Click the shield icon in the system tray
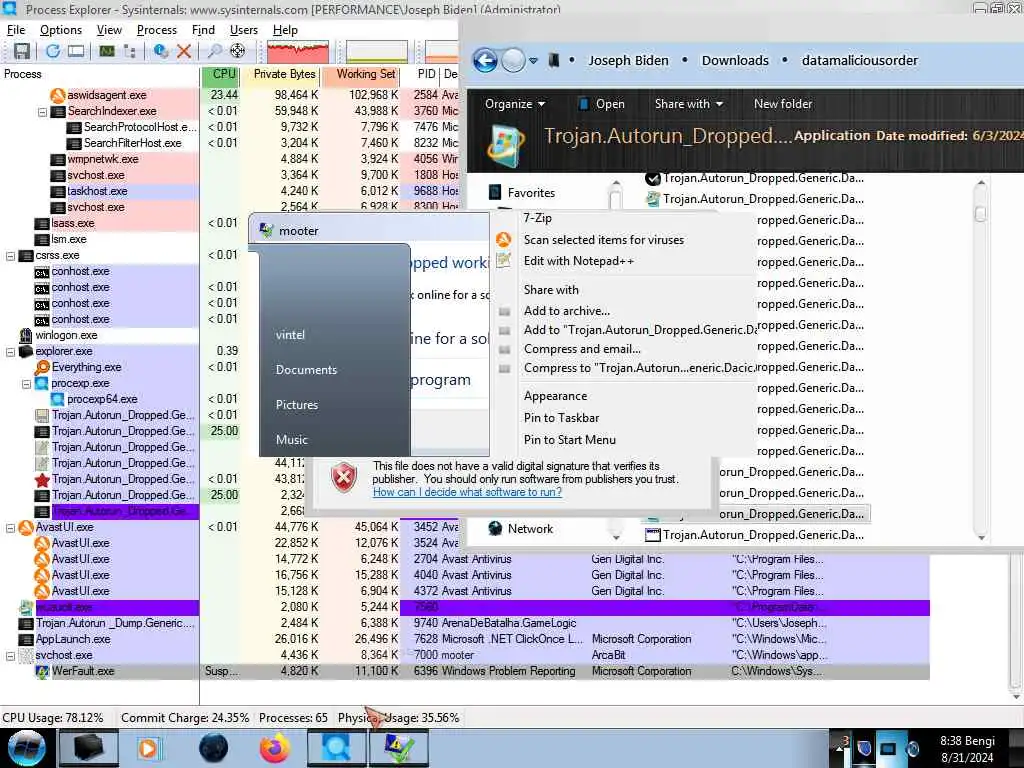This screenshot has width=1024, height=768. tap(864, 748)
